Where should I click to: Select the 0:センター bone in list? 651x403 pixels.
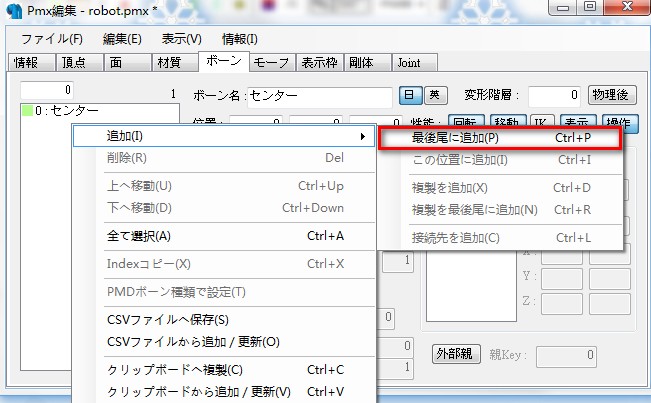coord(100,110)
